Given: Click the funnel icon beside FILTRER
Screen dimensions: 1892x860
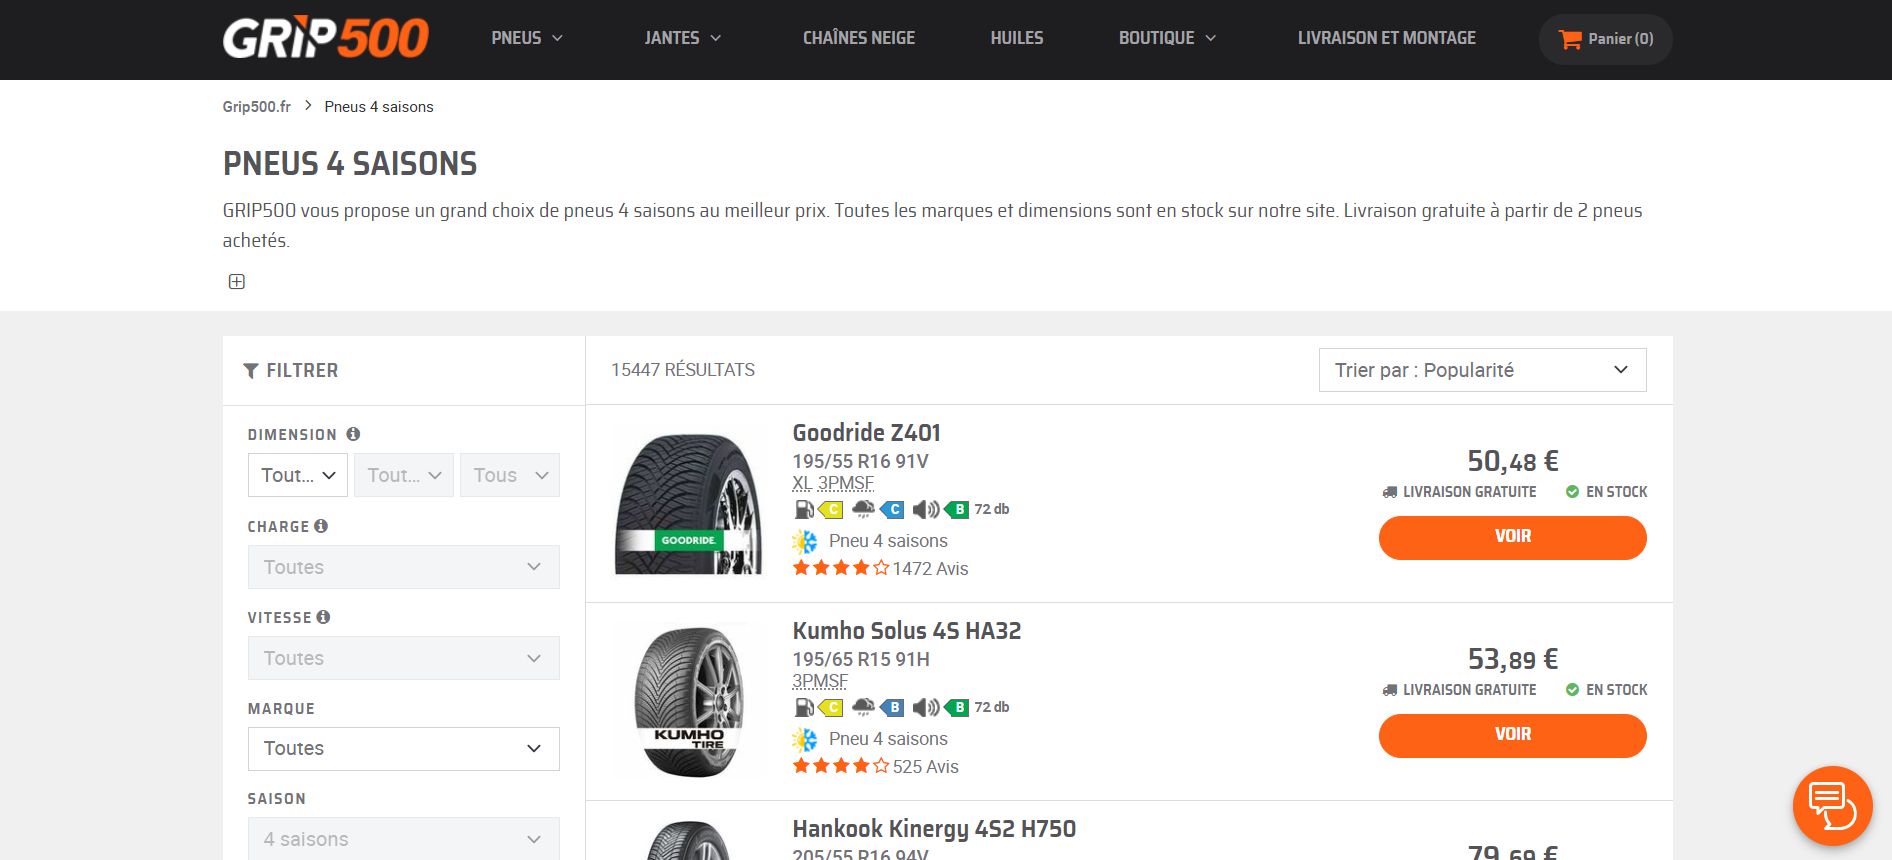Looking at the screenshot, I should [x=251, y=371].
